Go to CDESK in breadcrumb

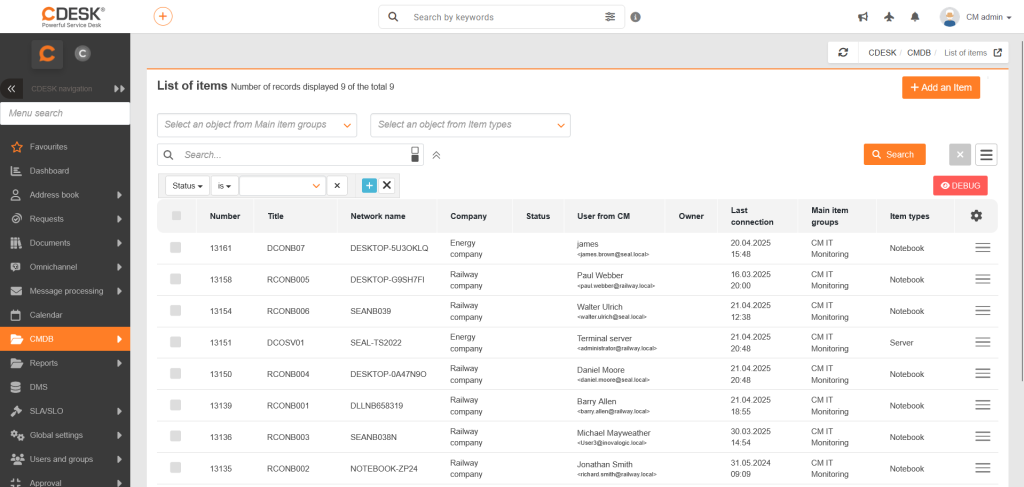pos(882,53)
